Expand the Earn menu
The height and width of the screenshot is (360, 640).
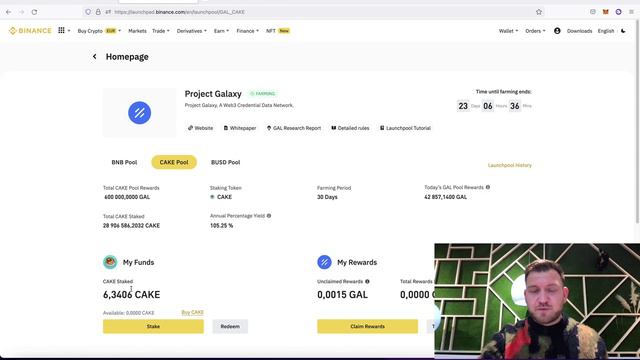pyautogui.click(x=221, y=31)
